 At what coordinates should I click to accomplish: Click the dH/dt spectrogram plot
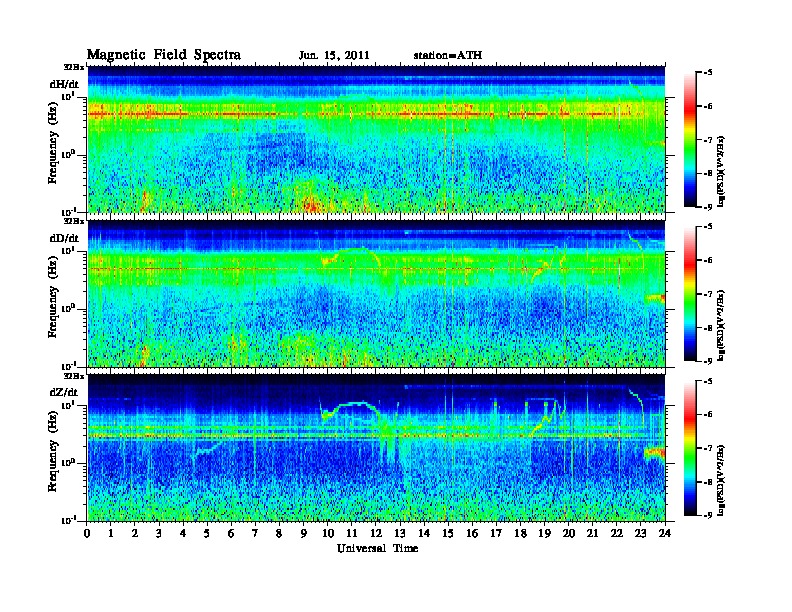tap(376, 139)
